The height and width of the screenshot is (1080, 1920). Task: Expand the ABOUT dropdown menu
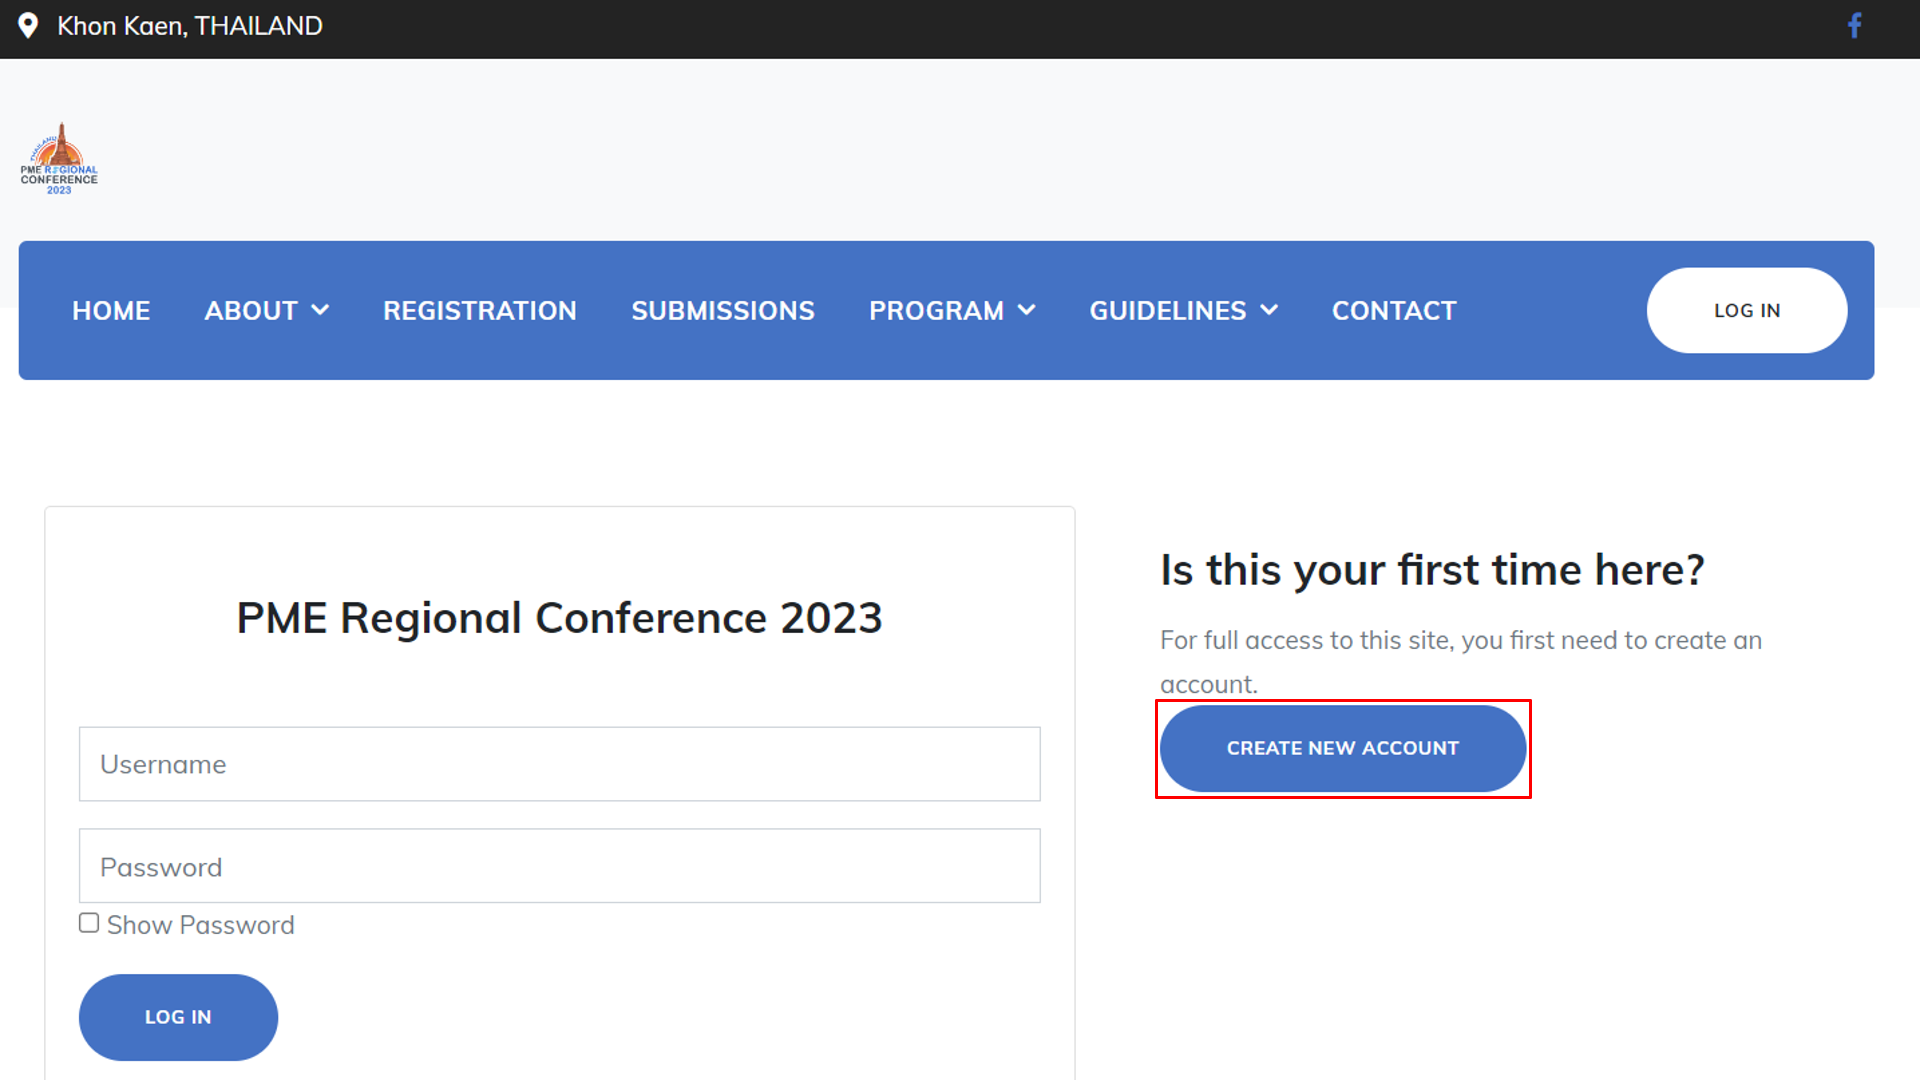point(266,311)
